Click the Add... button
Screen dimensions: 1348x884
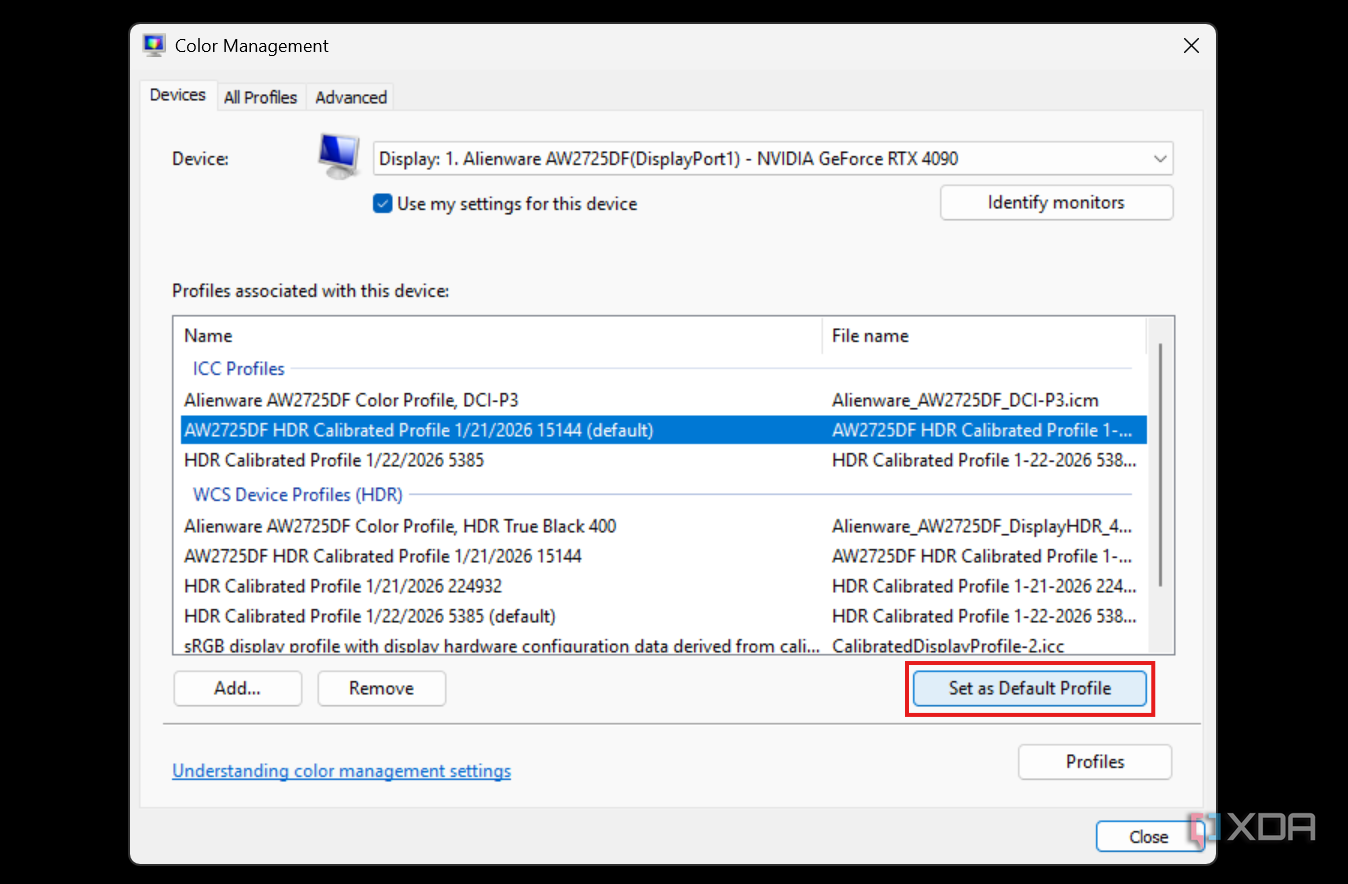(237, 688)
